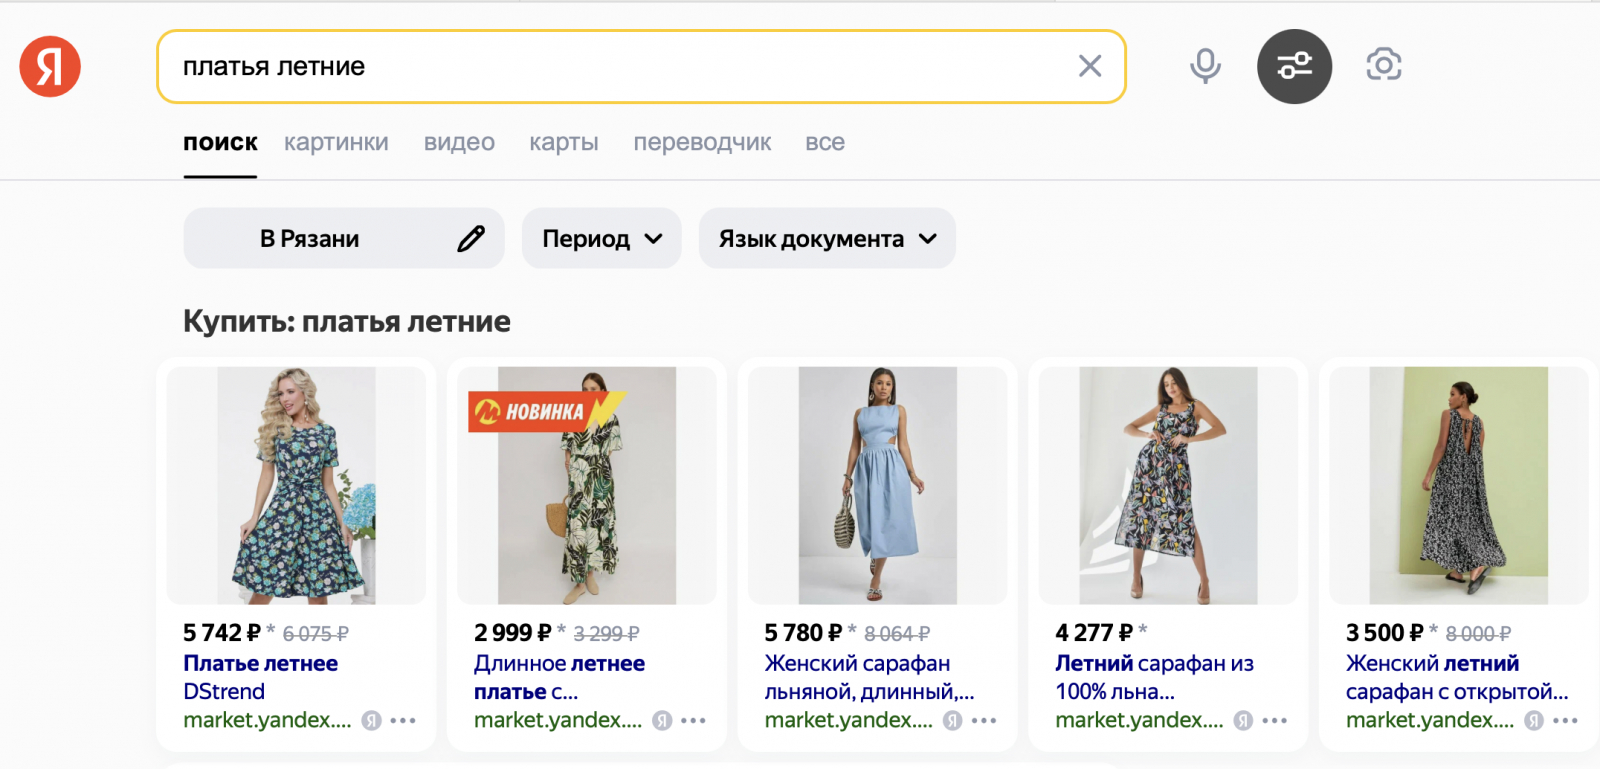Image resolution: width=1600 pixels, height=769 pixels.
Task: Open three-dot menu under Летний сарафан из льна
Action: [1275, 720]
